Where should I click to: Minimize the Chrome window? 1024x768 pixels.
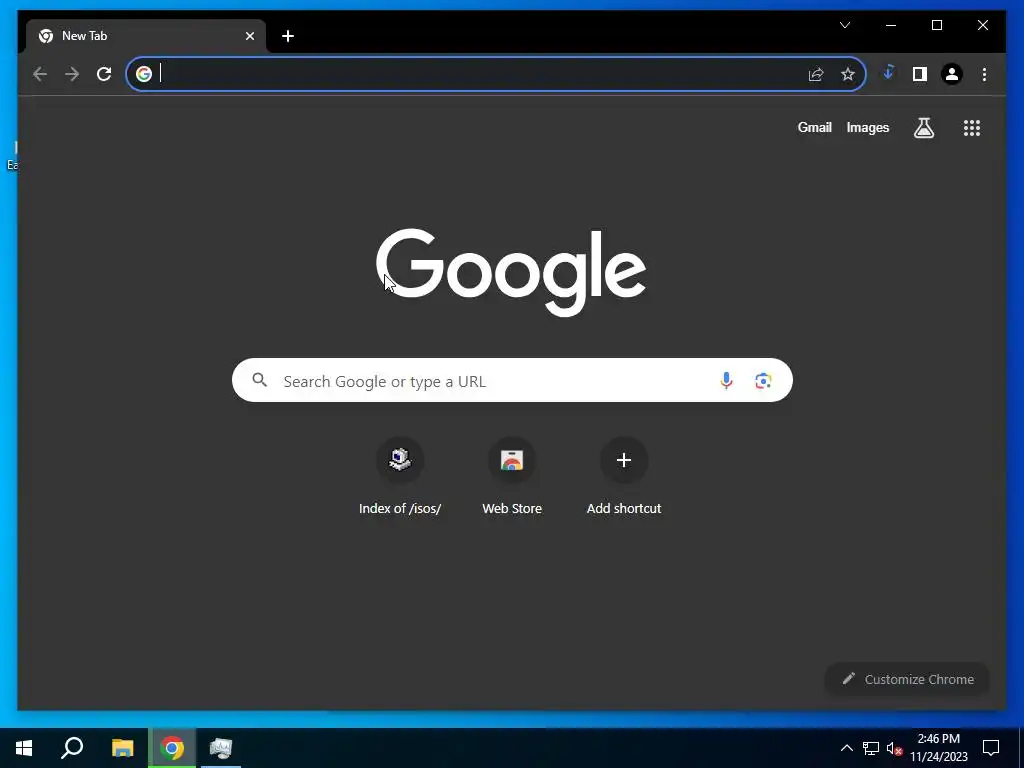pos(891,25)
